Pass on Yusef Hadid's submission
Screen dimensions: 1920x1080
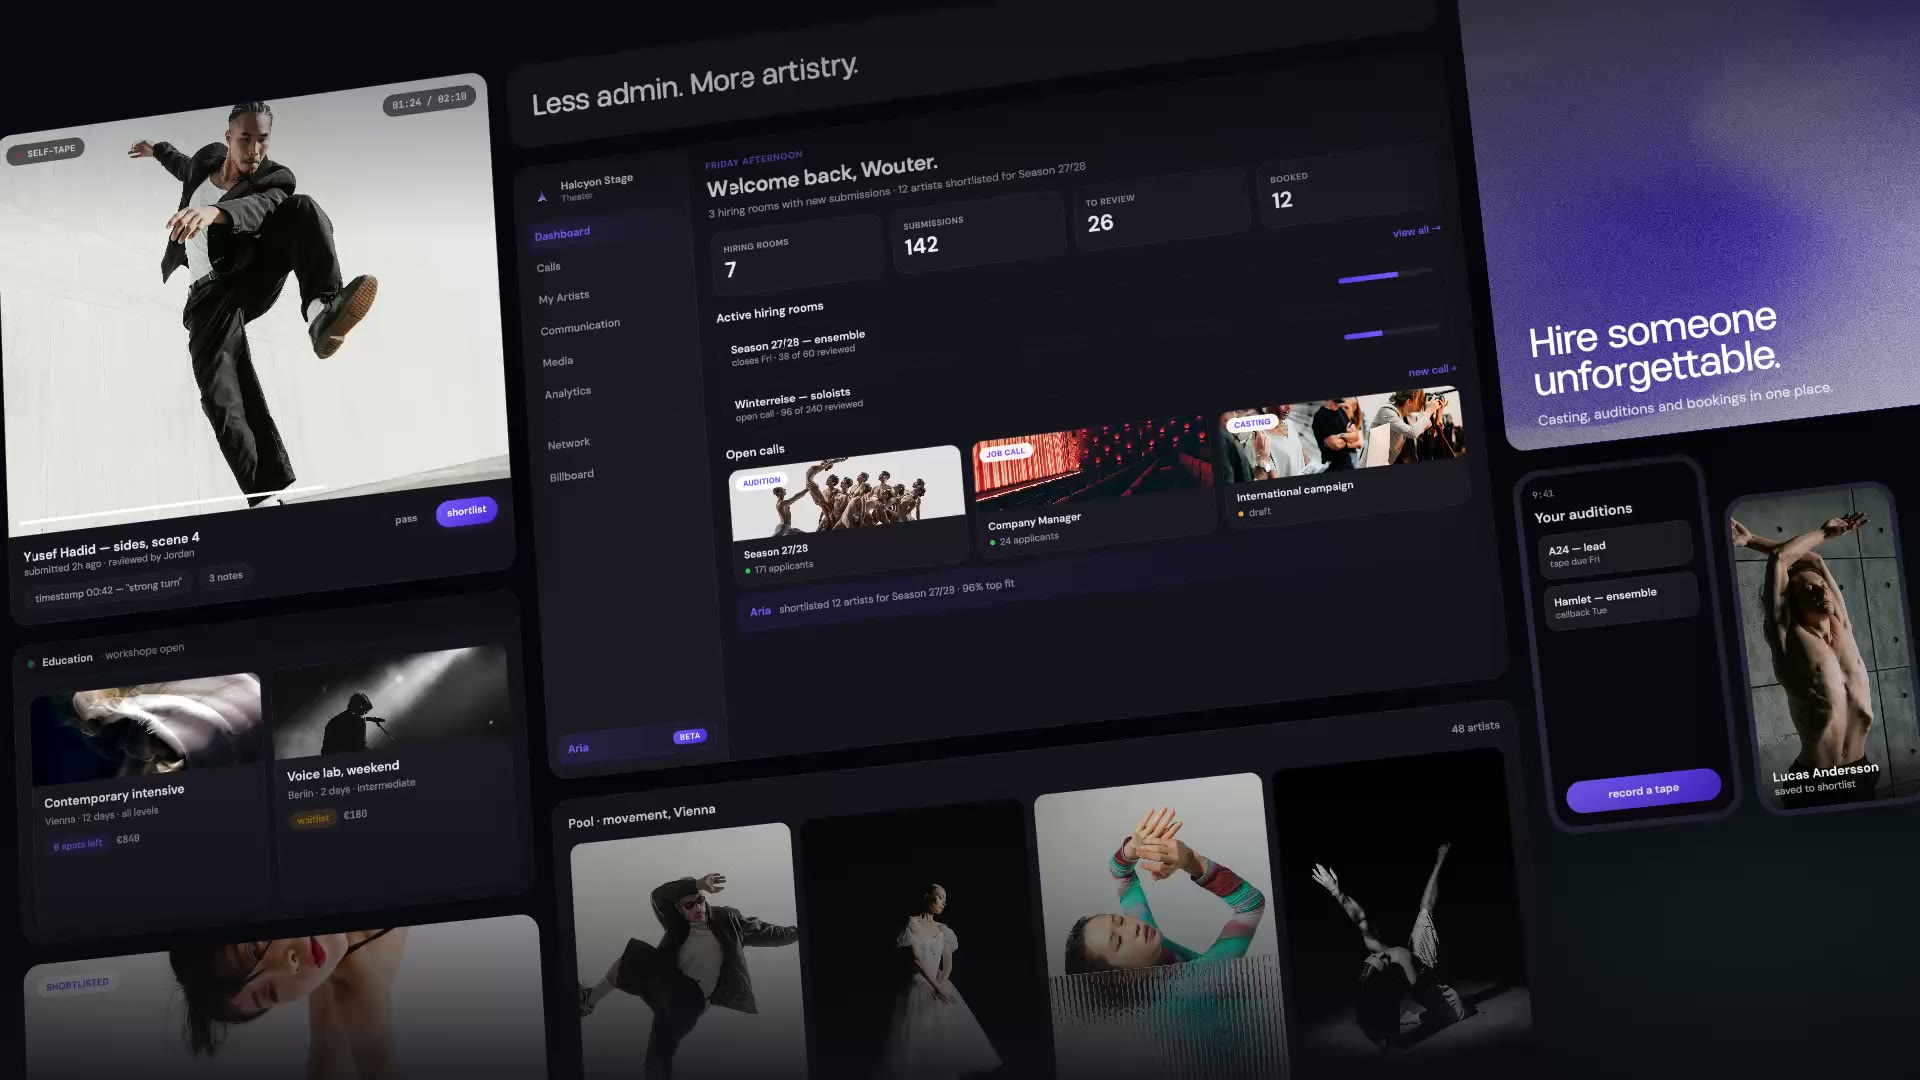click(x=406, y=519)
